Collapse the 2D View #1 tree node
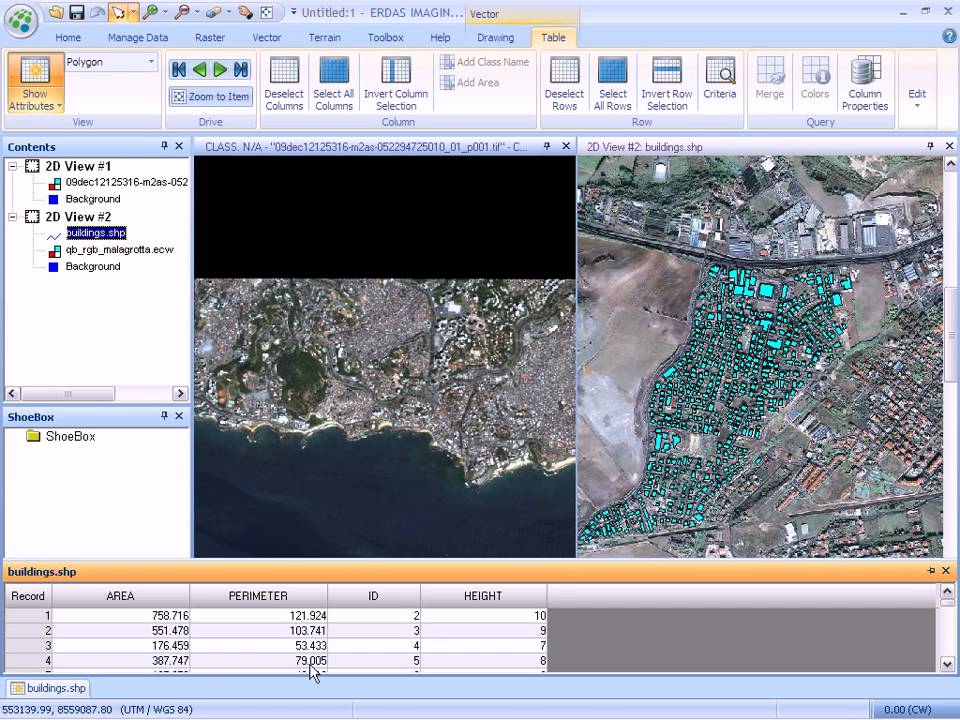Screen dimensions: 960x720 pos(12,167)
